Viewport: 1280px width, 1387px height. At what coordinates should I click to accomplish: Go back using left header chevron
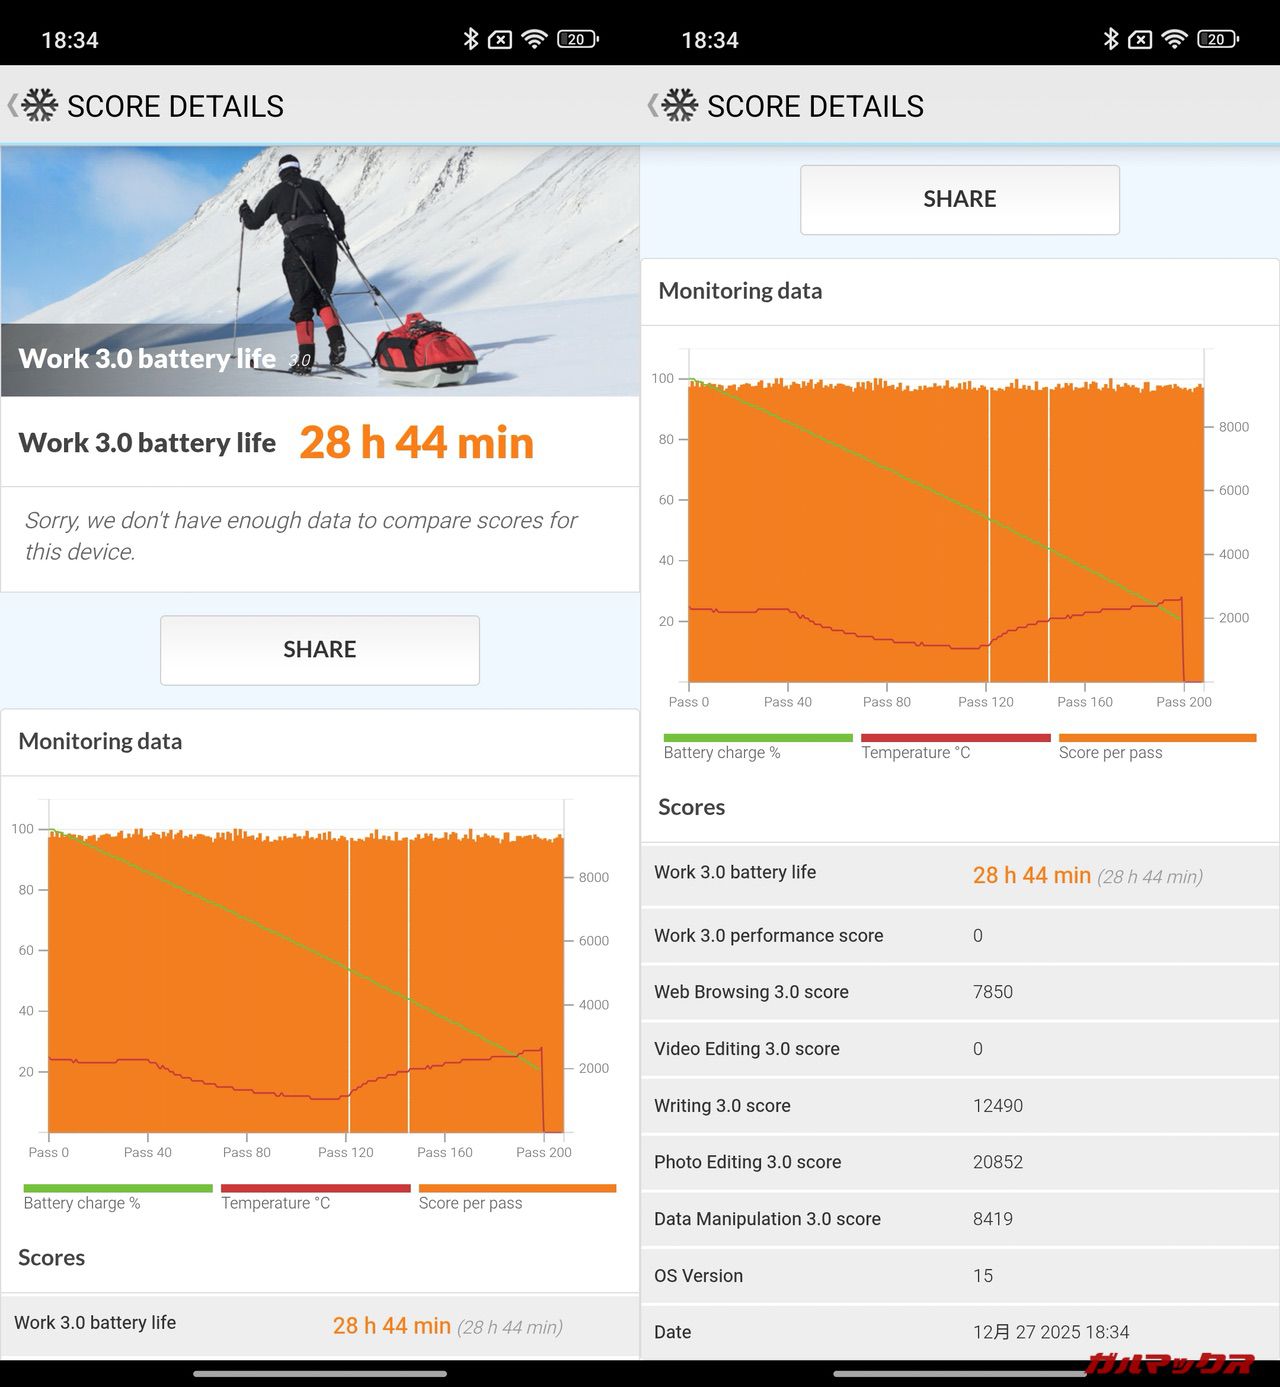tap(13, 105)
